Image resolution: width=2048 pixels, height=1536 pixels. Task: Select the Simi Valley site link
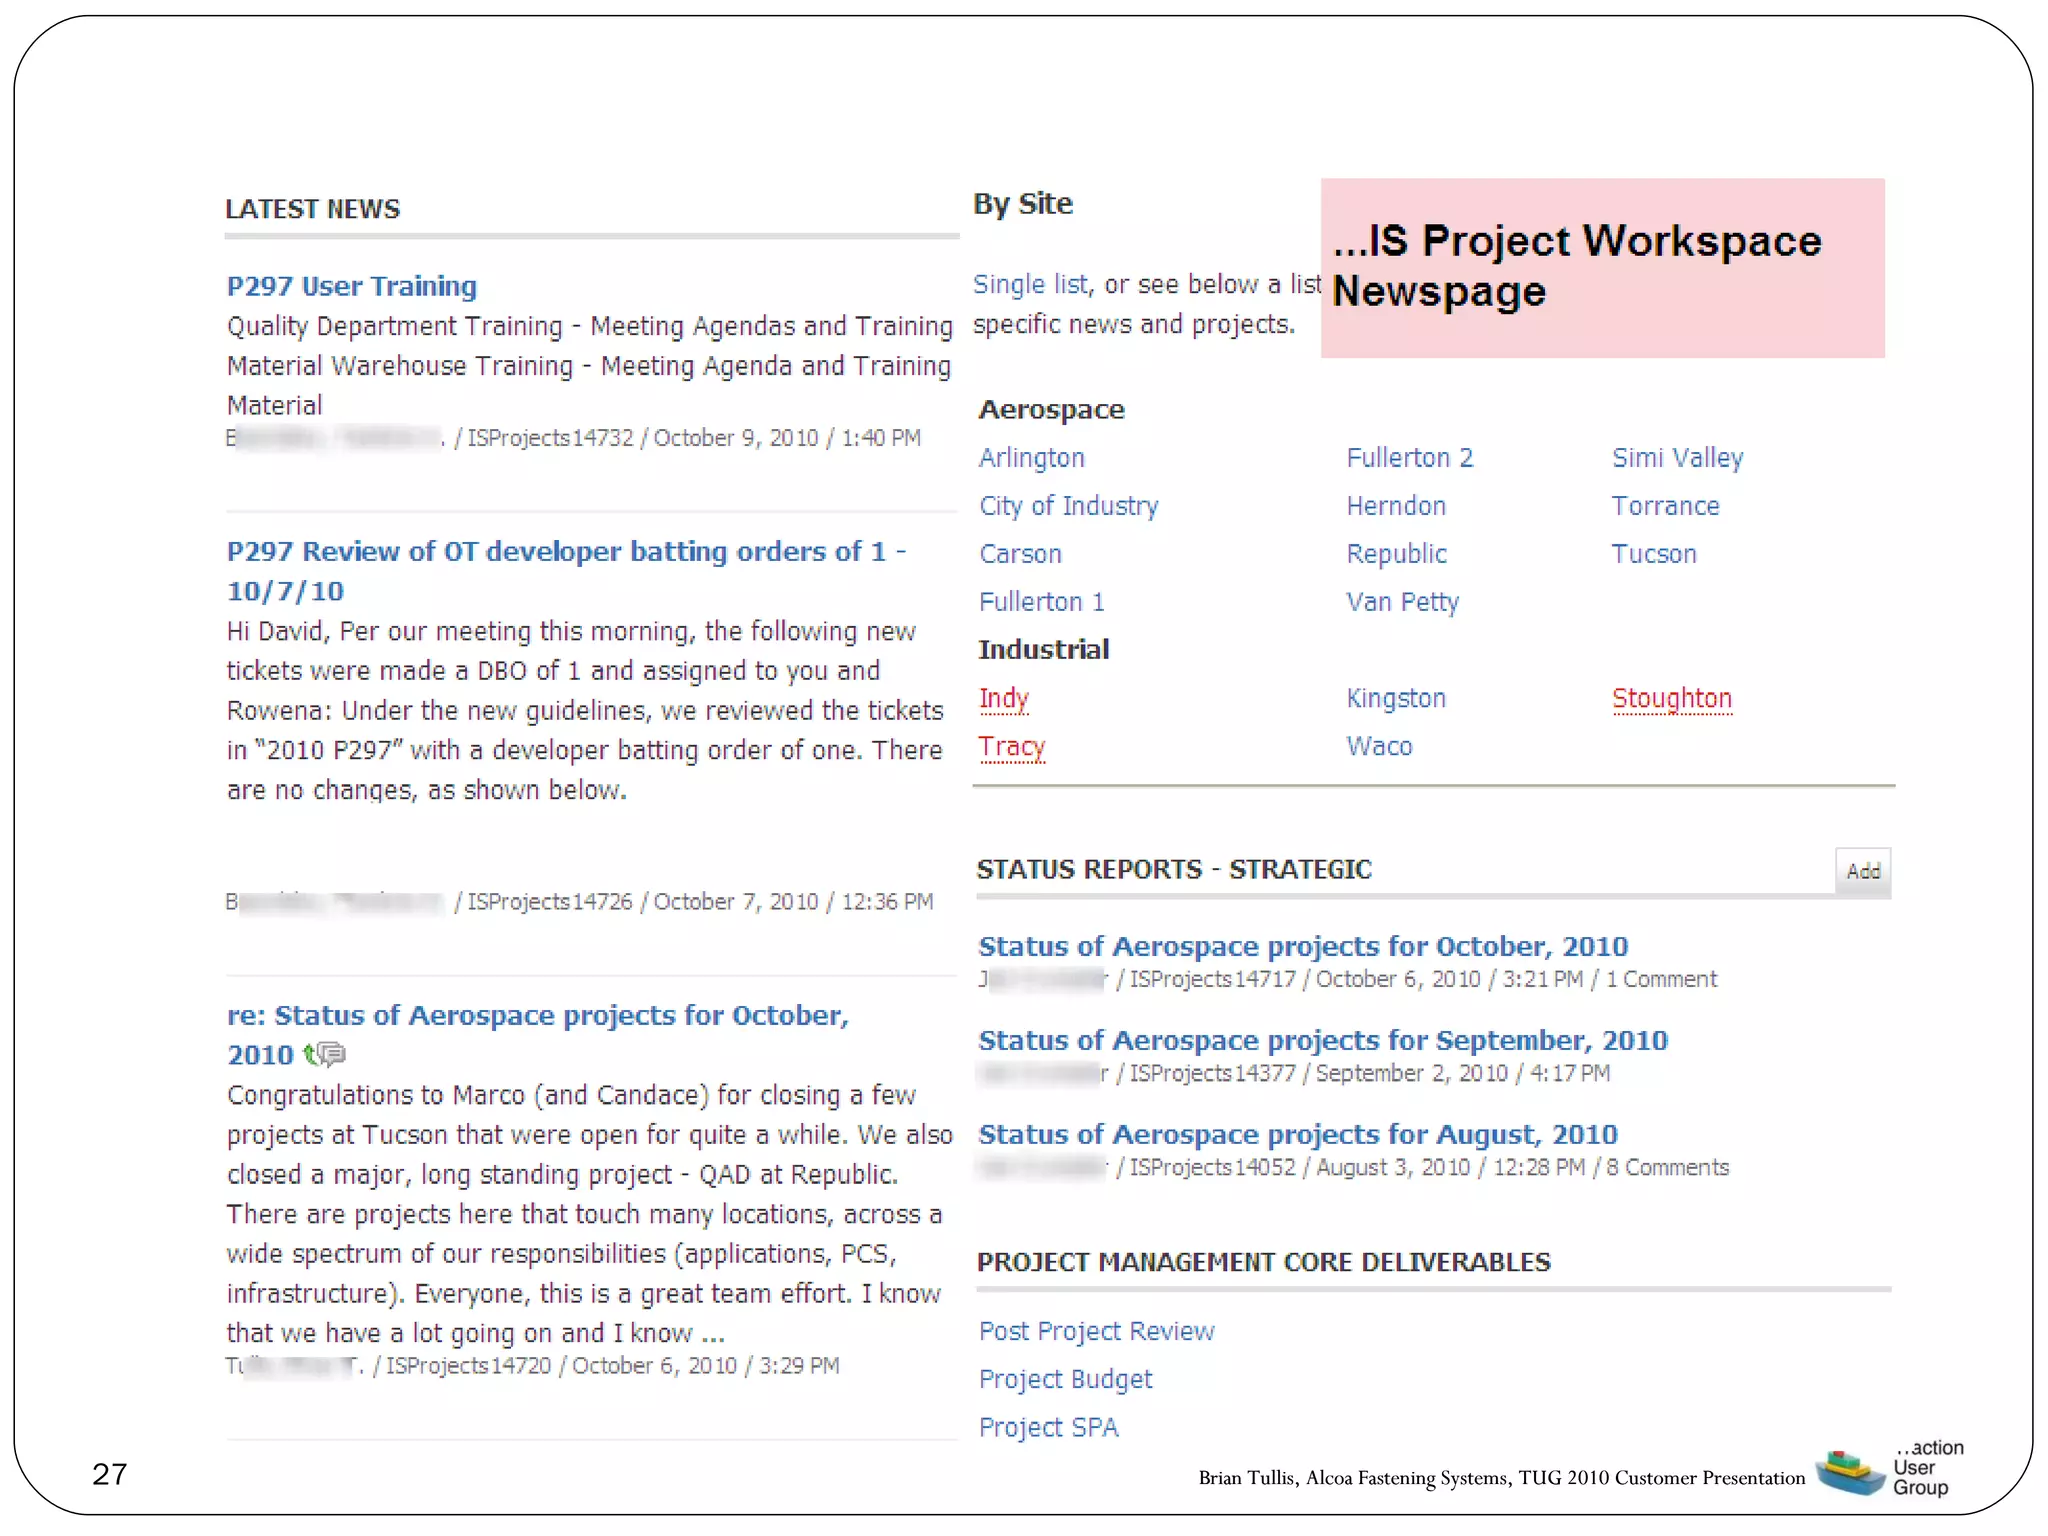click(1677, 458)
